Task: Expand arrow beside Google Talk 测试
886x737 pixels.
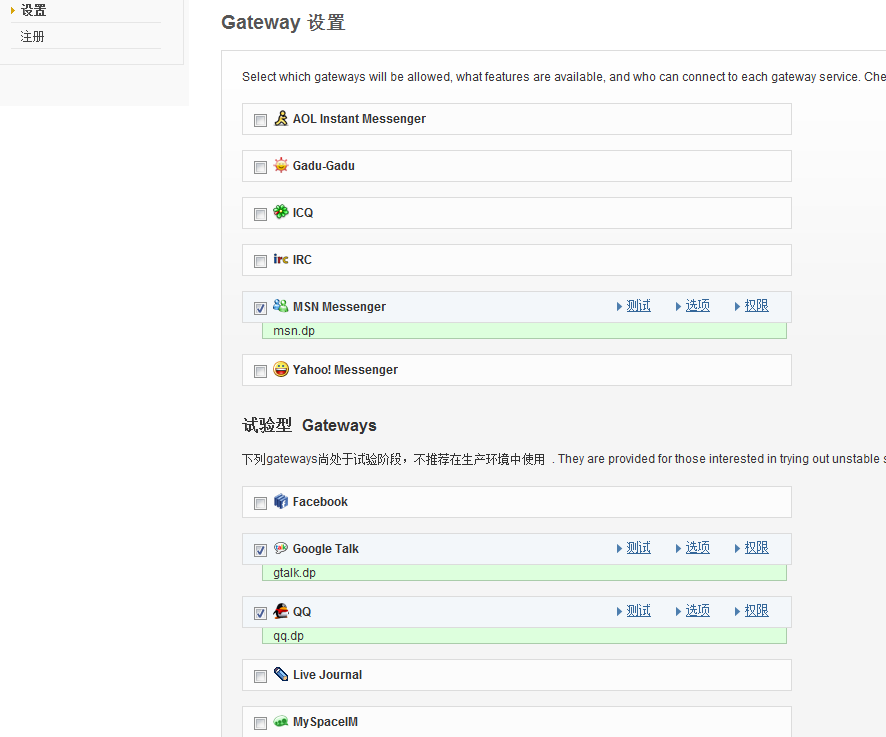Action: 619,548
